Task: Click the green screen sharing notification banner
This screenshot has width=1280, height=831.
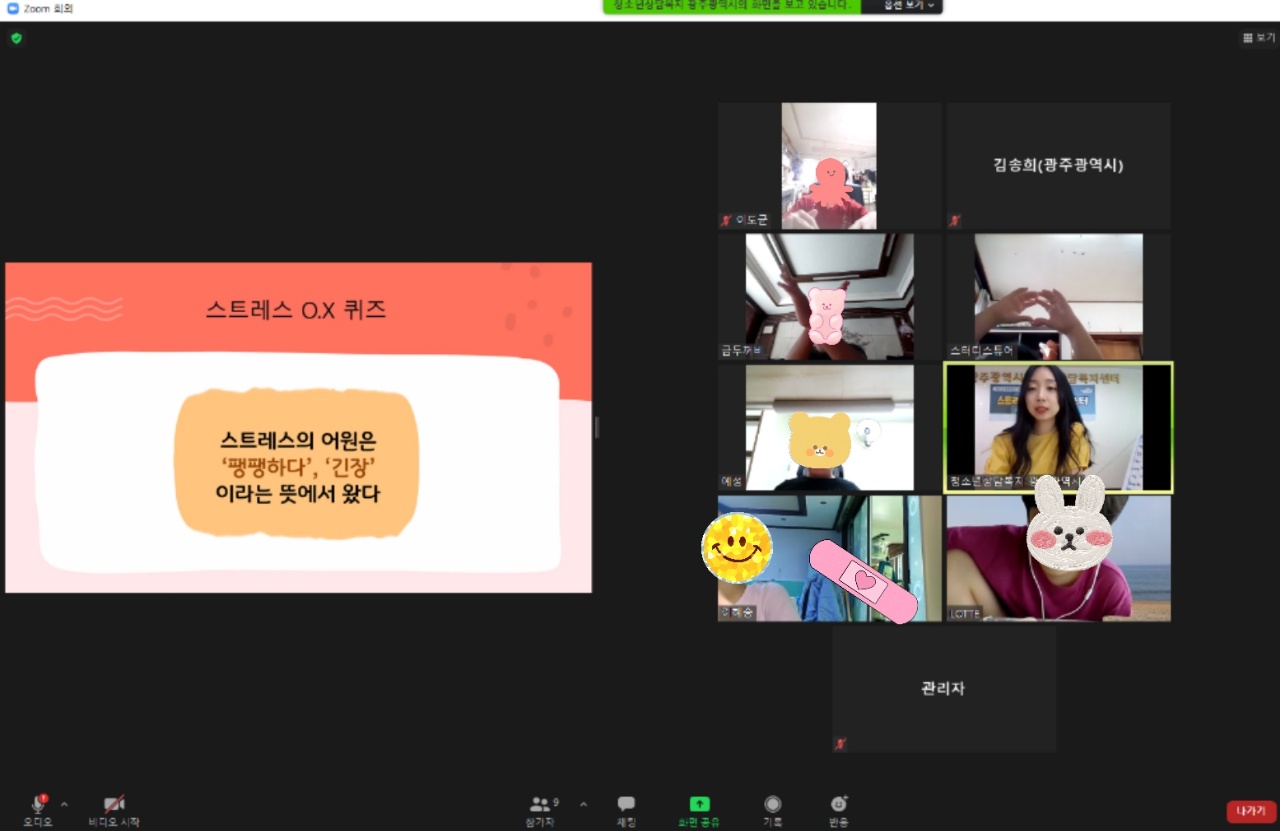Action: point(732,6)
